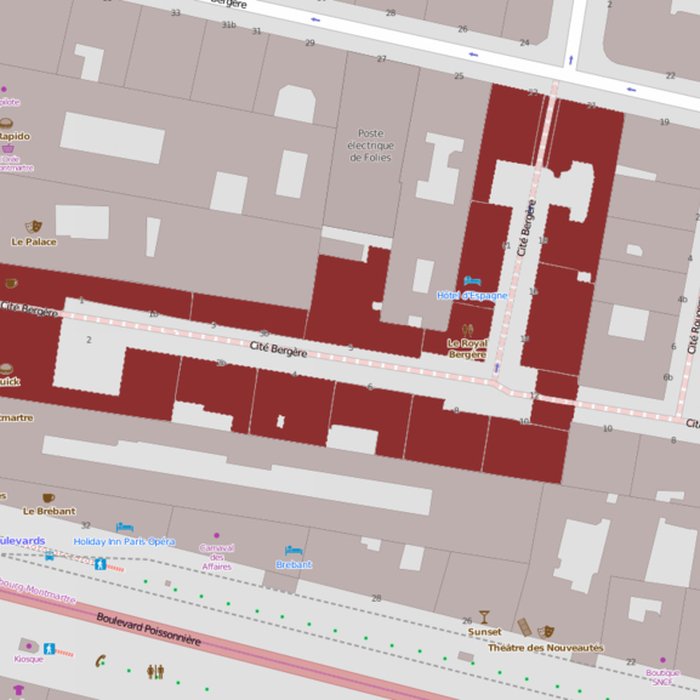This screenshot has width=700, height=700.
Task: Select the Carnaval des Affaires purple marker
Action: (216, 536)
